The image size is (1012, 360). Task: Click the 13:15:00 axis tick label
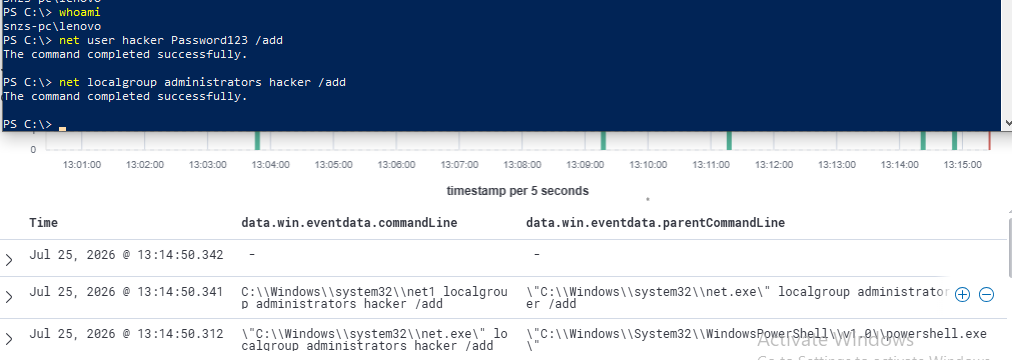[x=962, y=165]
